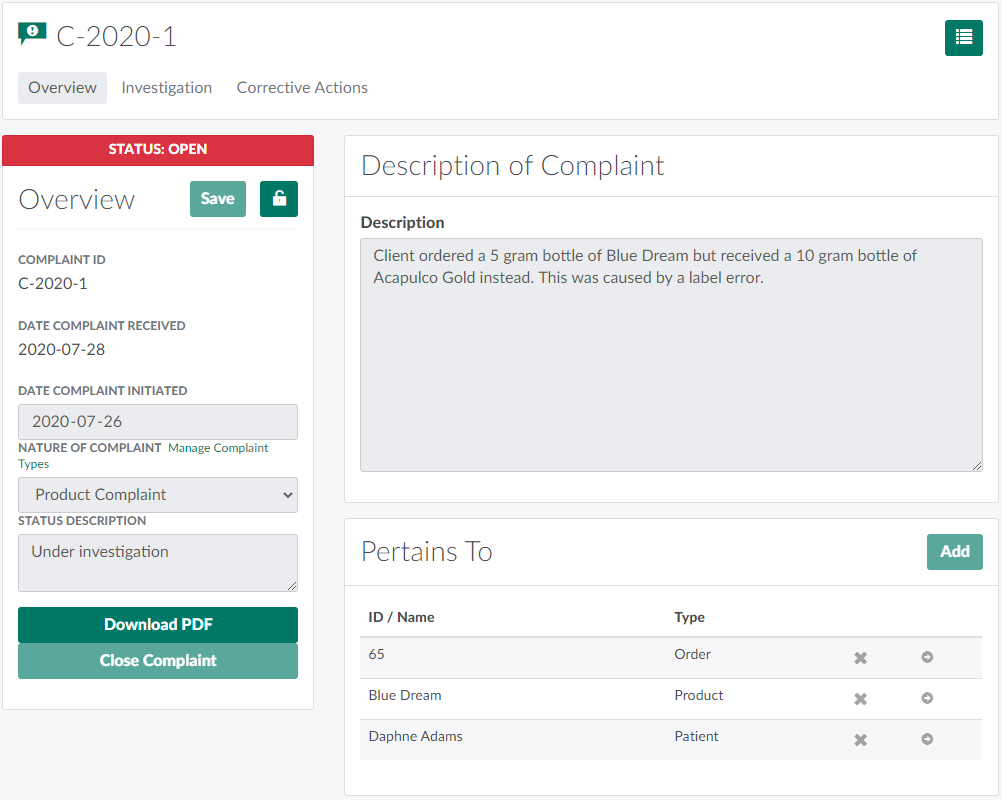This screenshot has height=800, width=1002.
Task: Switch to the Investigation tab
Action: [166, 88]
